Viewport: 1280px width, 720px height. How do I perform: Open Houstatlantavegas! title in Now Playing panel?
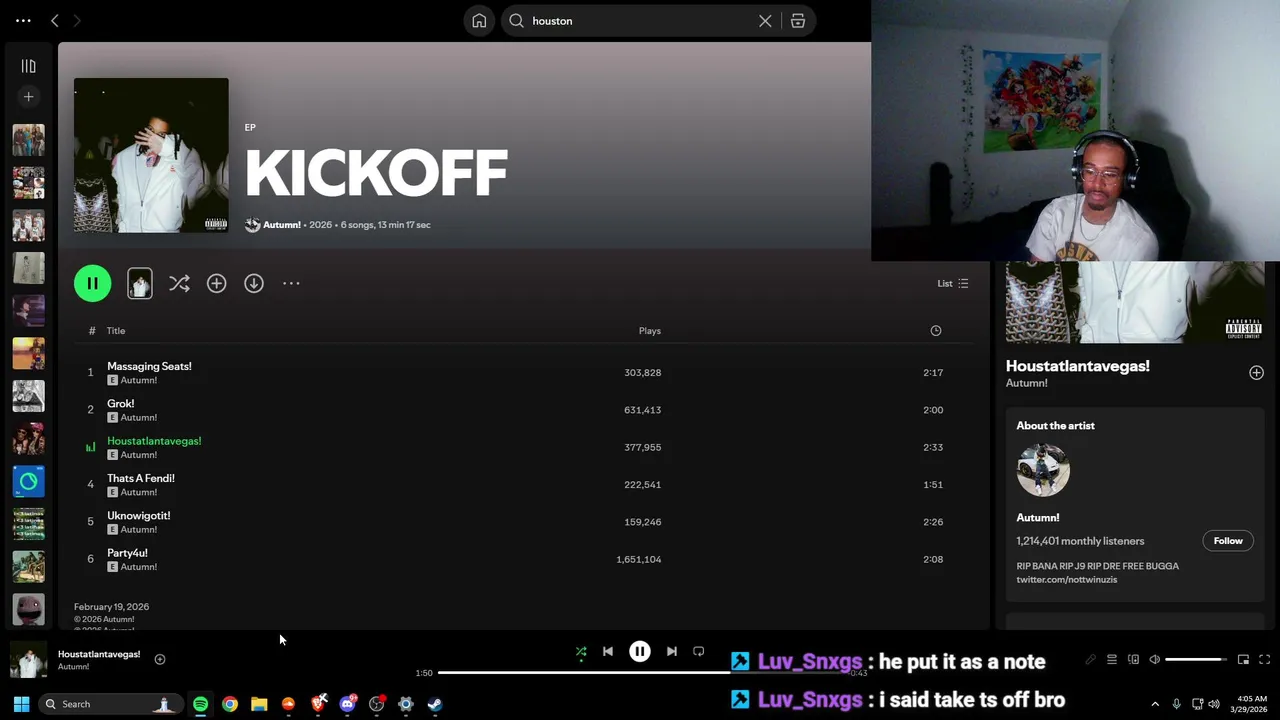tap(1078, 366)
